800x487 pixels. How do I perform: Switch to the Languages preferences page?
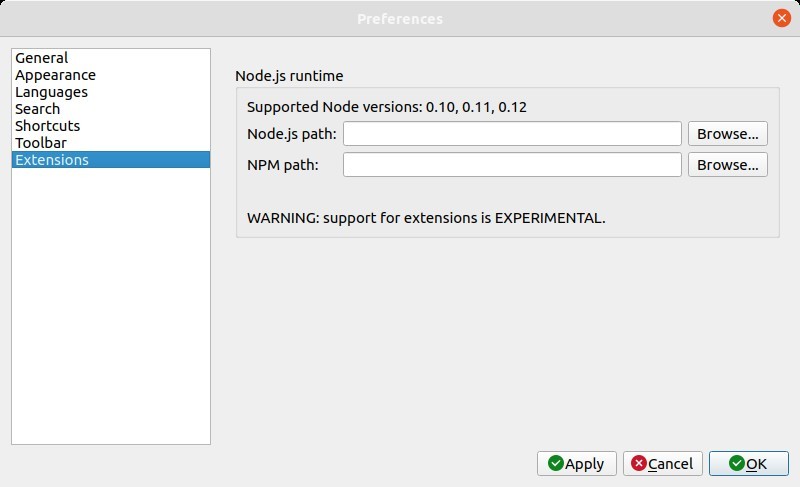click(x=52, y=92)
